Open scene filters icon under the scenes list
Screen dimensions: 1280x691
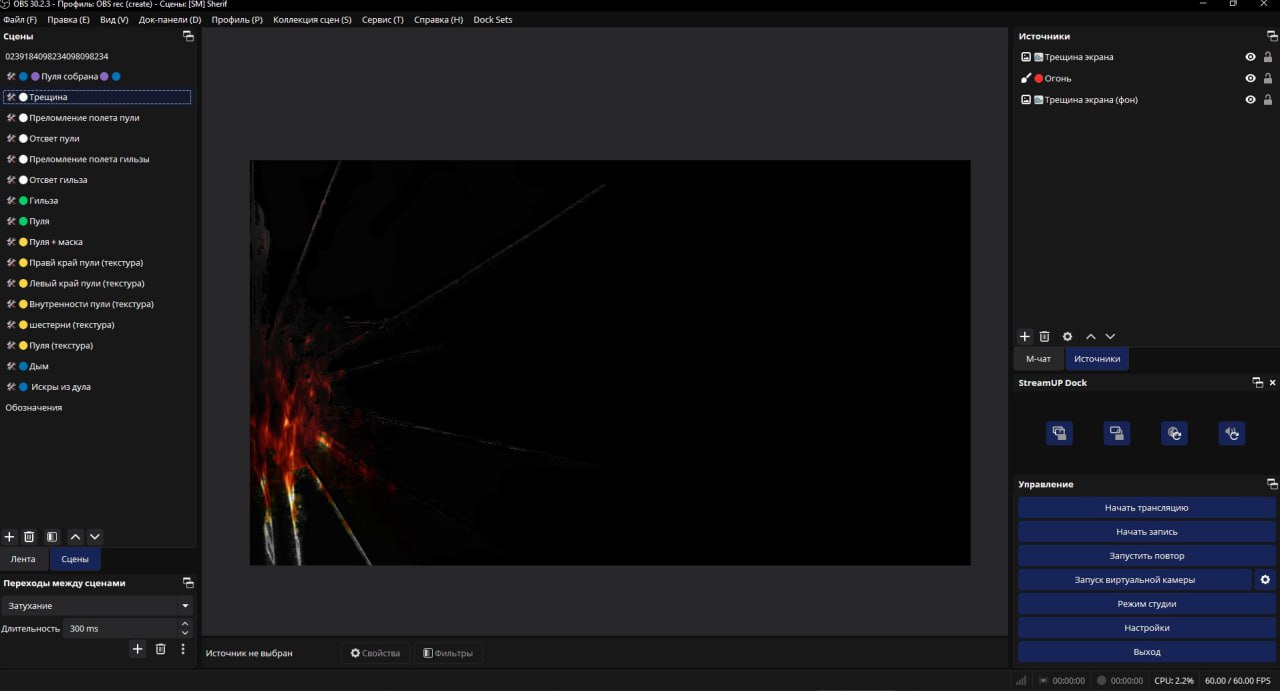52,537
